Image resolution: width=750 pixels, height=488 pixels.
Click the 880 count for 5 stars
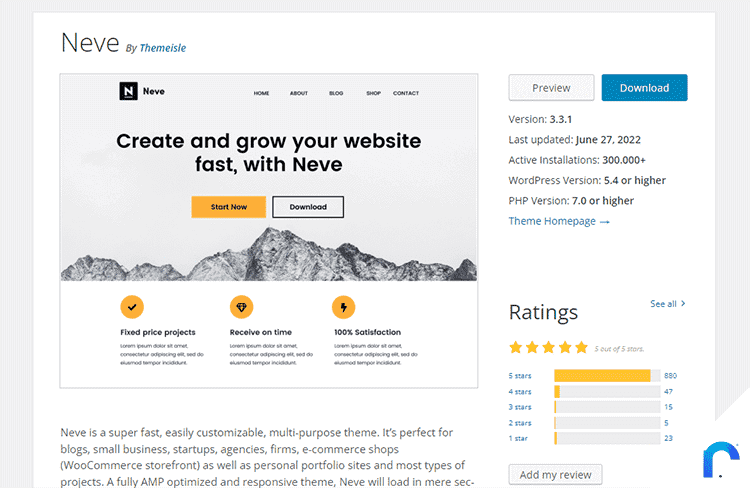click(x=670, y=376)
